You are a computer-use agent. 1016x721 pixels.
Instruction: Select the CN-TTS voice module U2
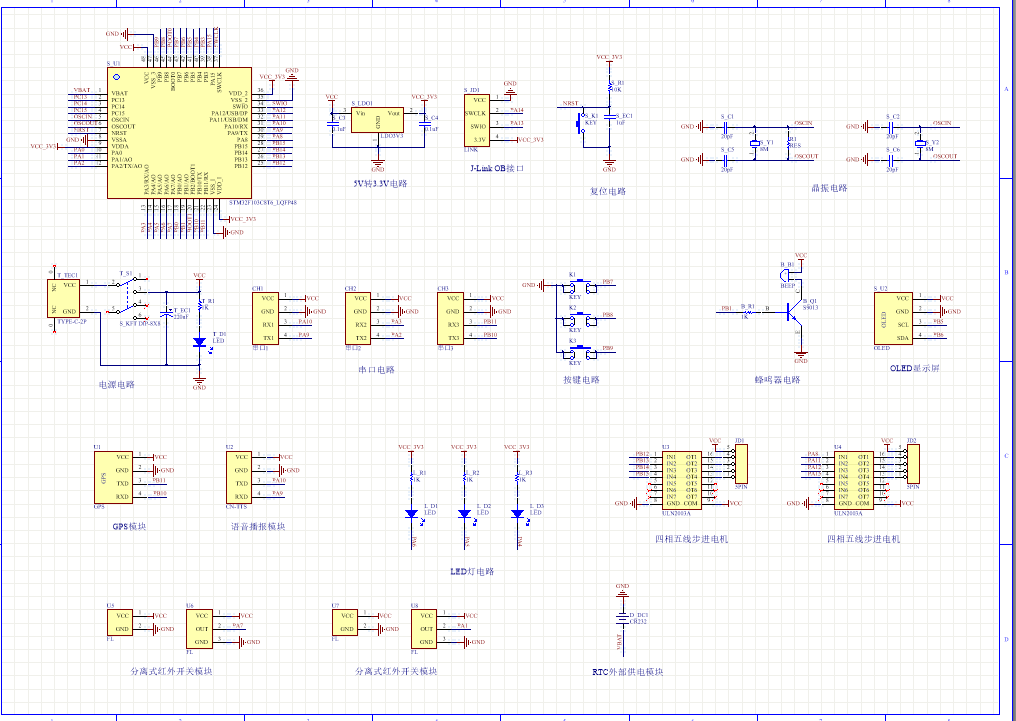pos(240,476)
